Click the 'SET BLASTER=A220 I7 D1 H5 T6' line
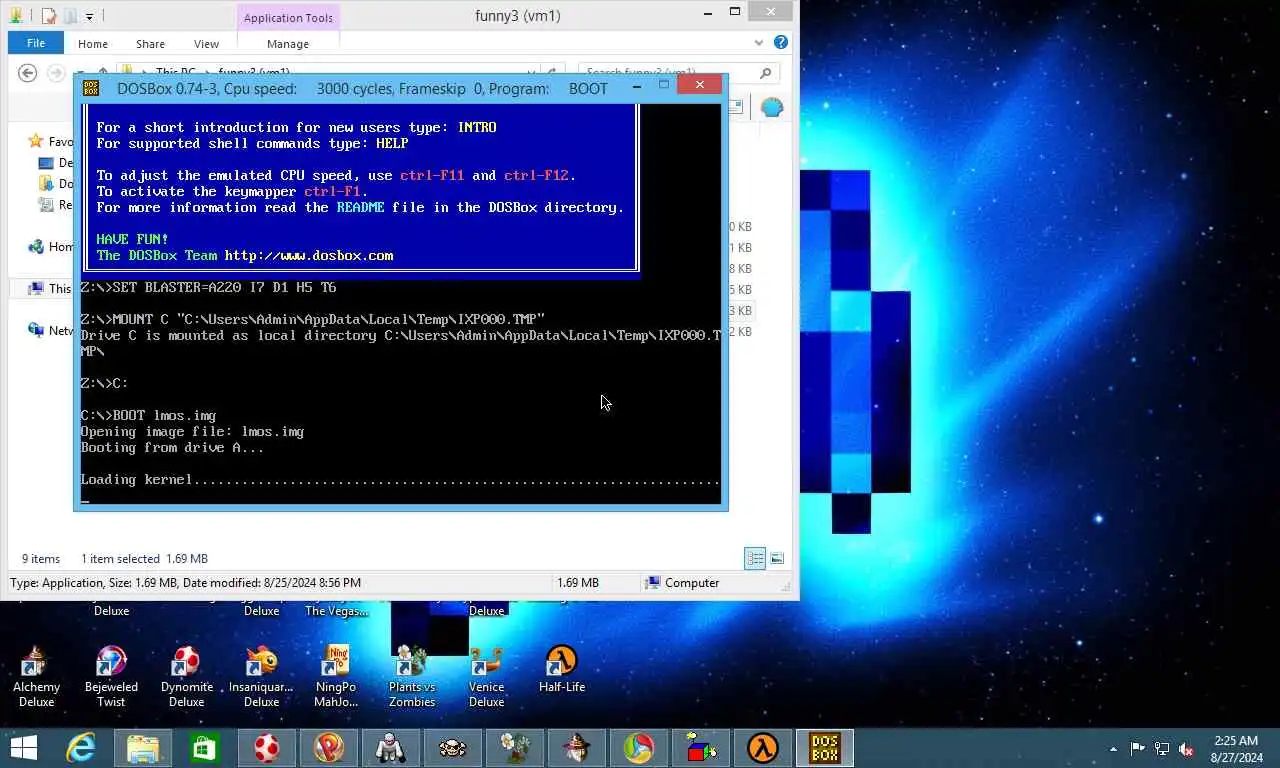 (x=208, y=287)
